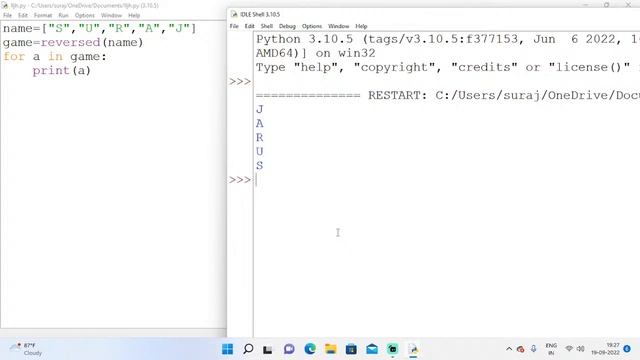The height and width of the screenshot is (360, 640).
Task: Click the output letter S in shell
Action: [260, 165]
